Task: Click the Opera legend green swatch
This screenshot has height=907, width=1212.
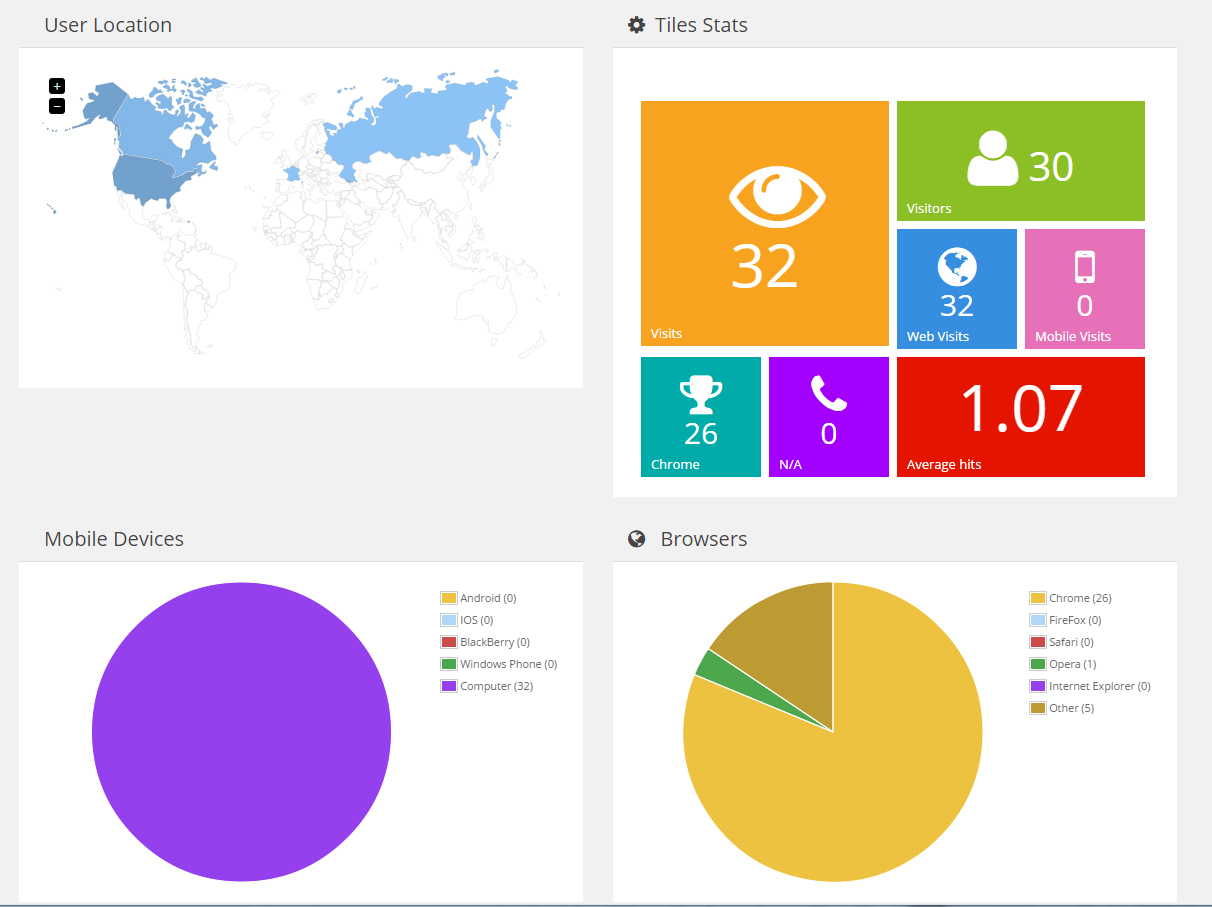Action: 1037,664
